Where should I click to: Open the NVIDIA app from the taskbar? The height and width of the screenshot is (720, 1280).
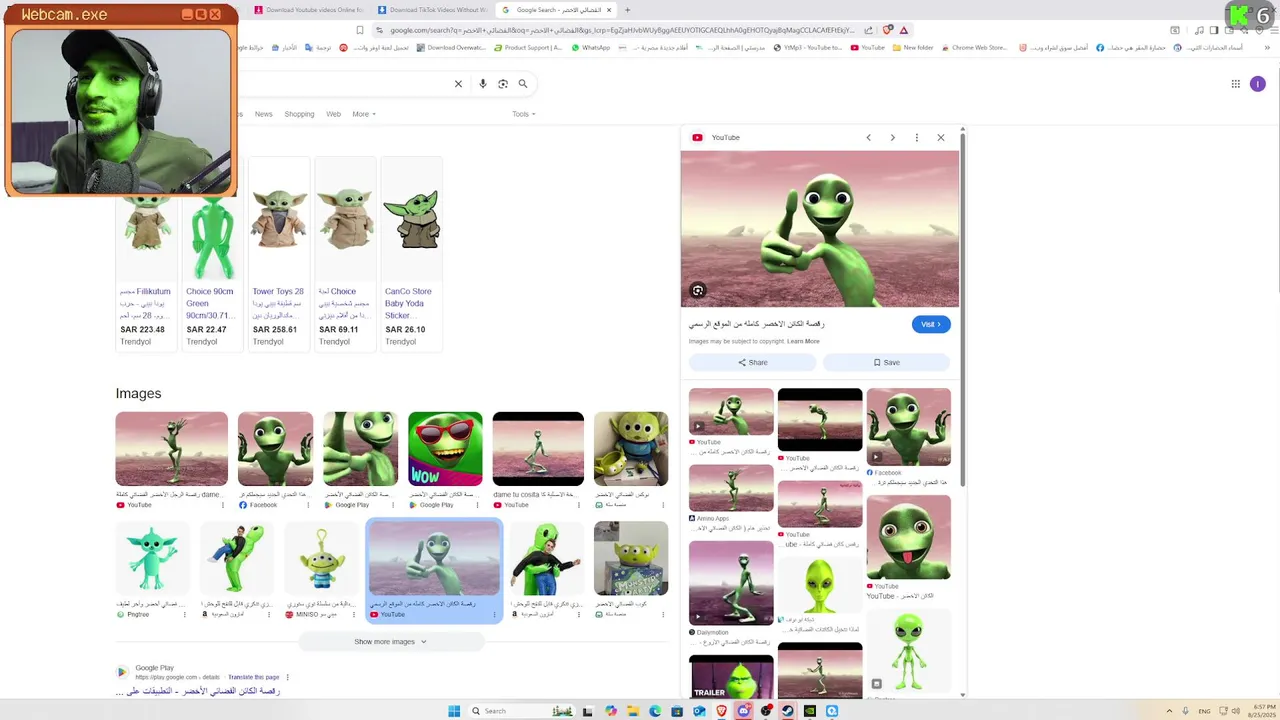click(x=810, y=711)
